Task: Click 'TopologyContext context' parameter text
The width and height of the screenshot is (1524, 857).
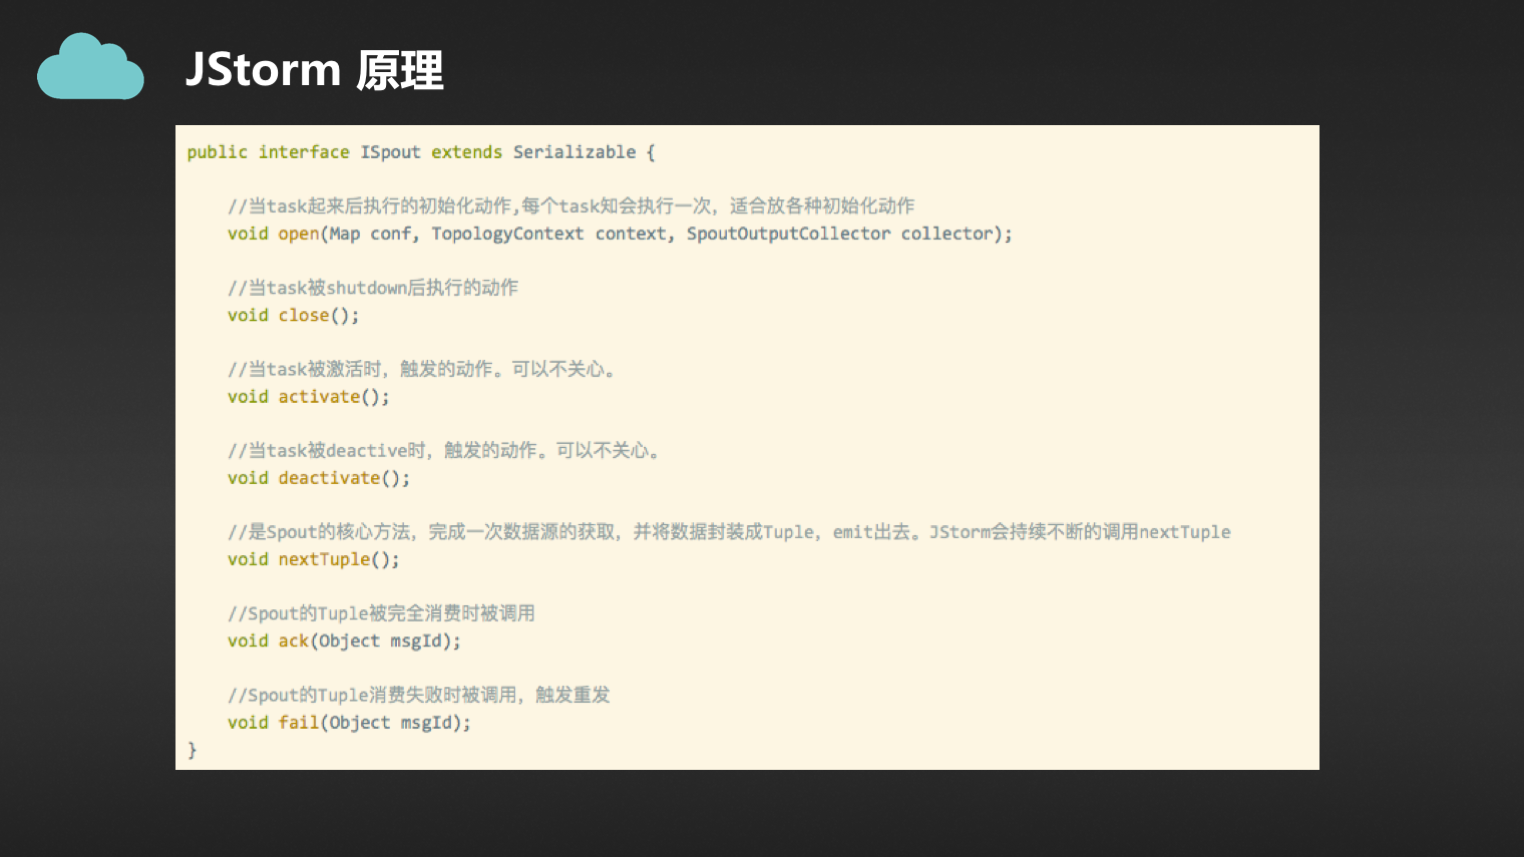Action: click(549, 234)
